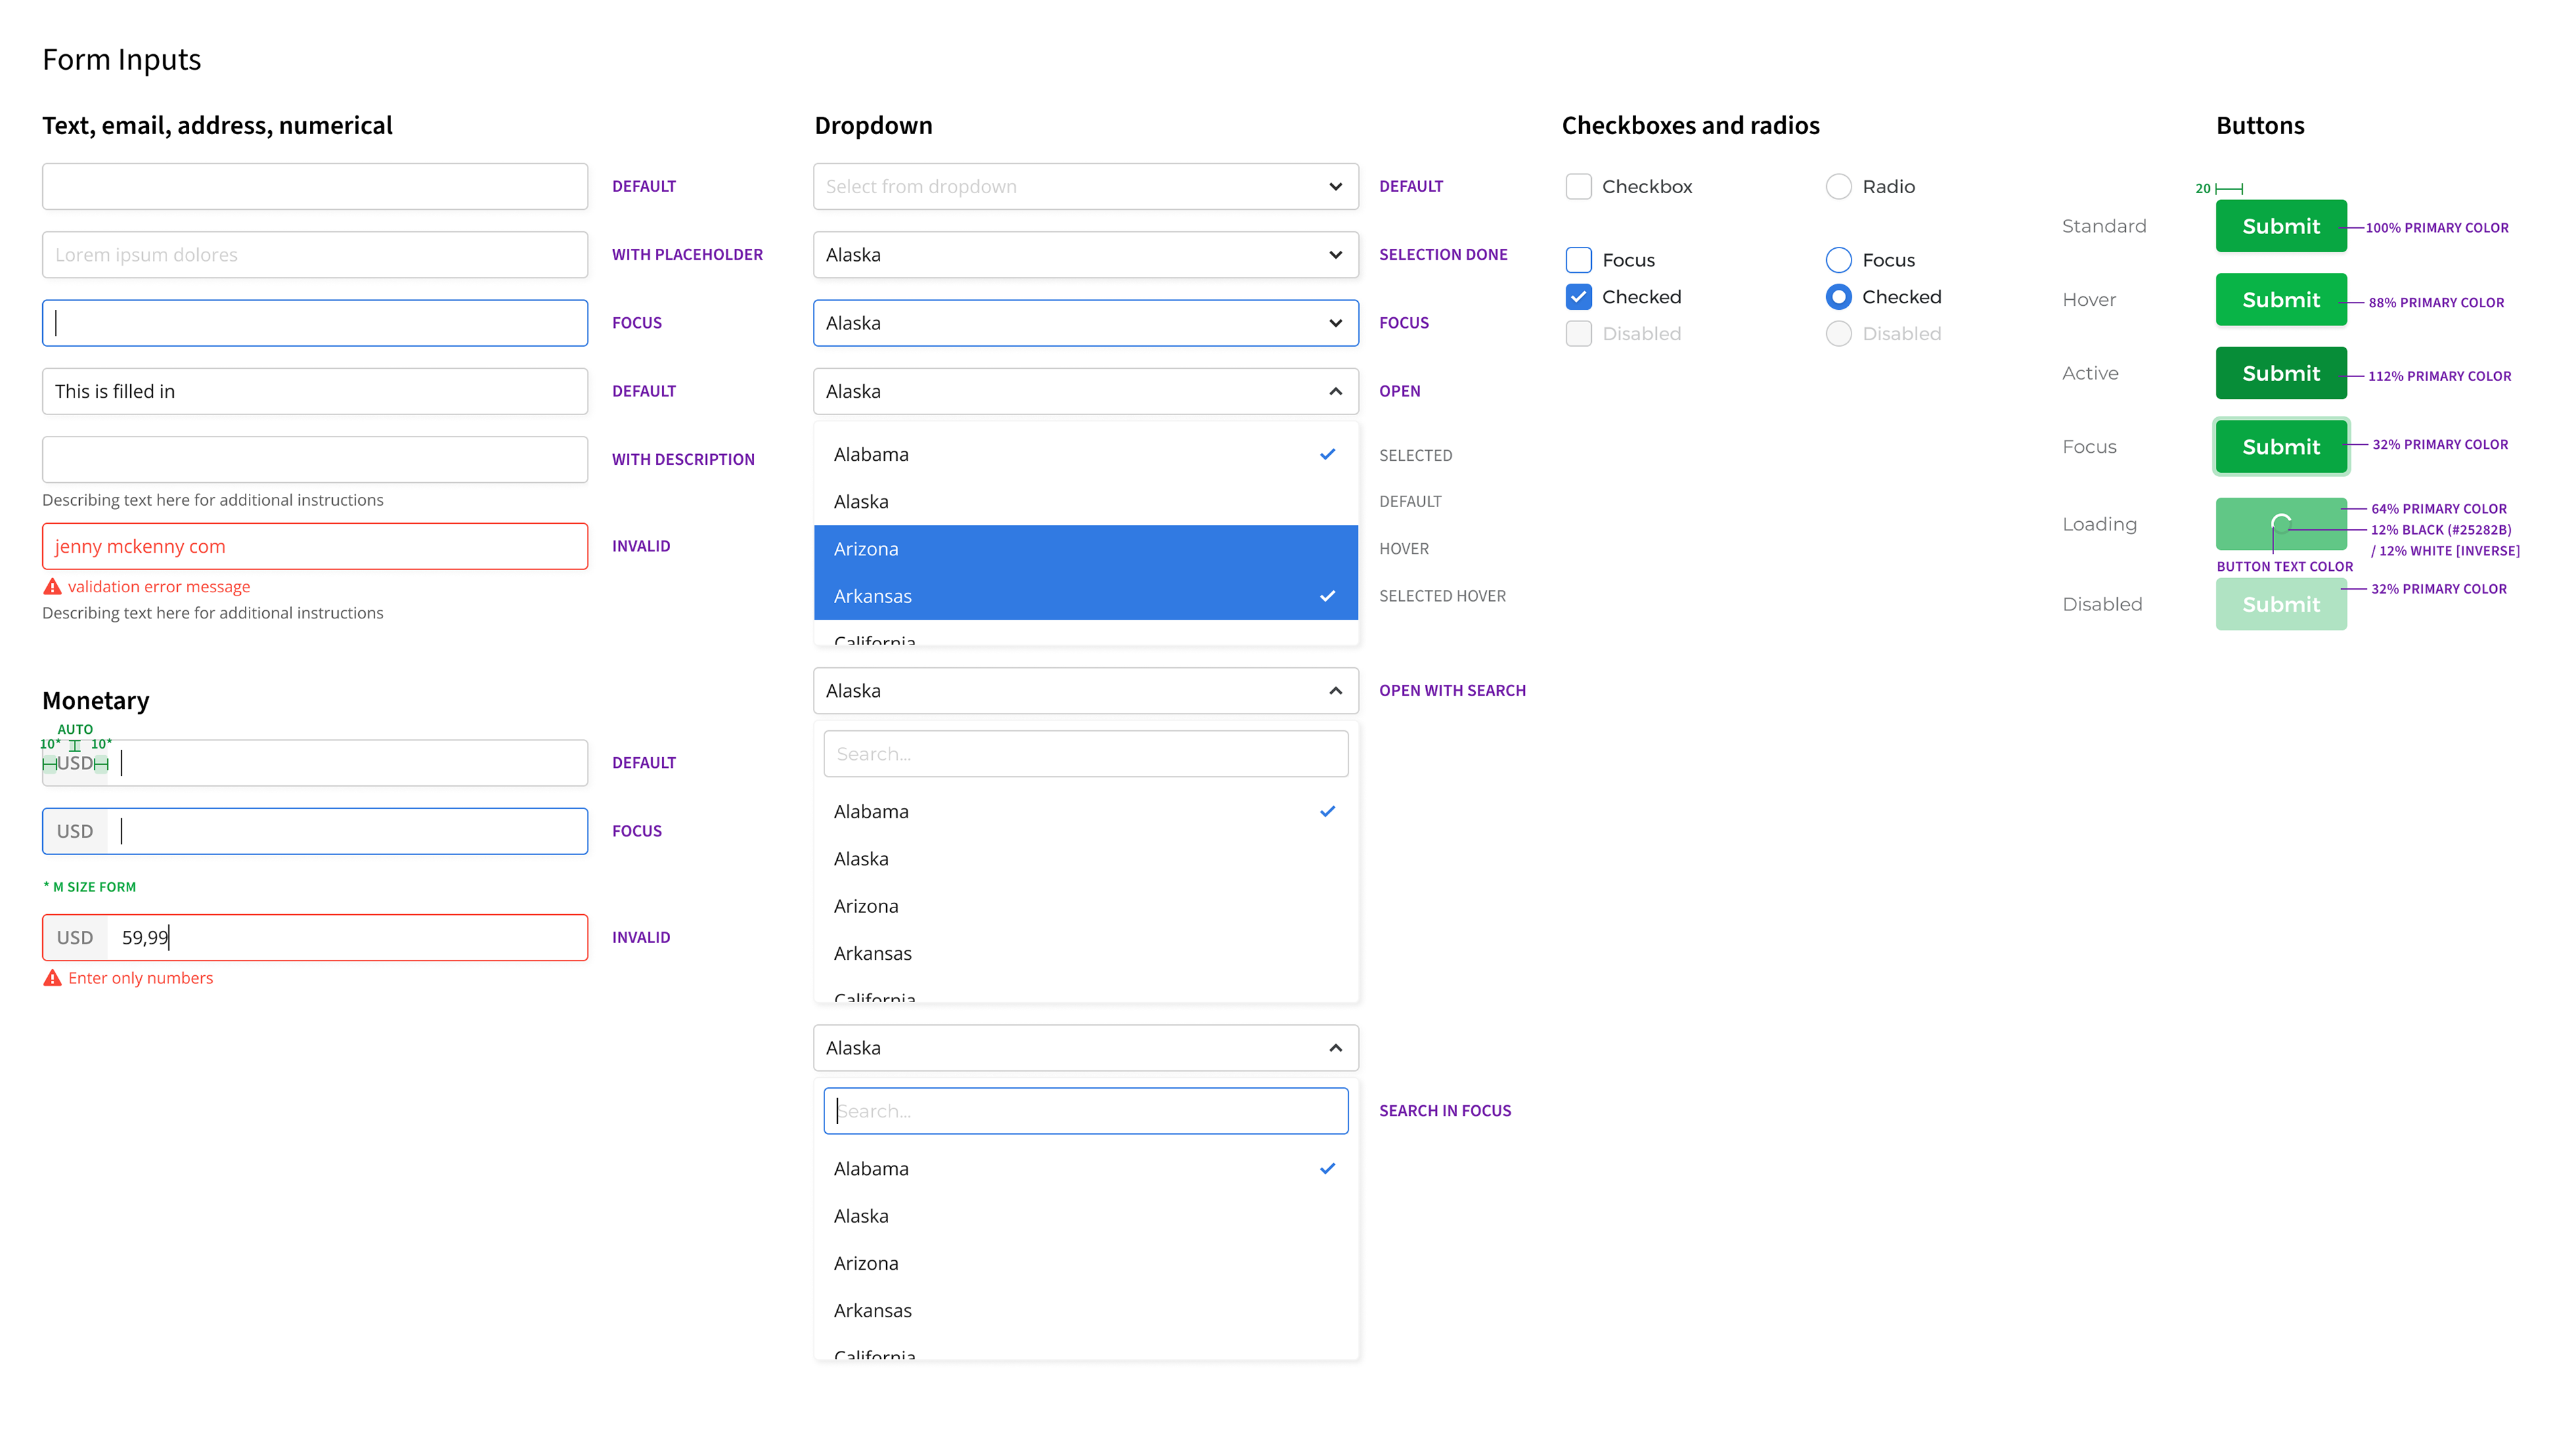This screenshot has width=2576, height=1434.
Task: Uncheck the 'Checked' checkbox
Action: pyautogui.click(x=1578, y=297)
